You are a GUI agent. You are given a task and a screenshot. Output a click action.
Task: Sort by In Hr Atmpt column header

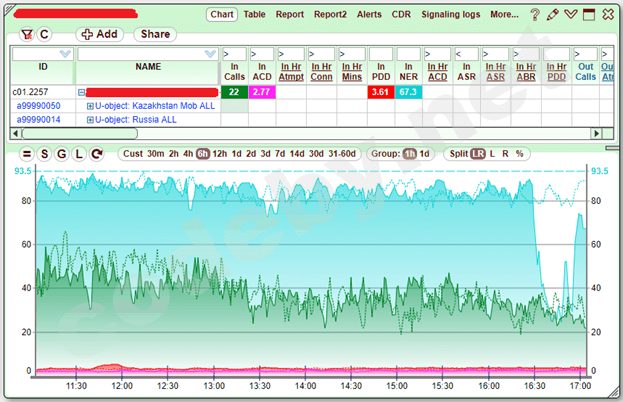291,72
